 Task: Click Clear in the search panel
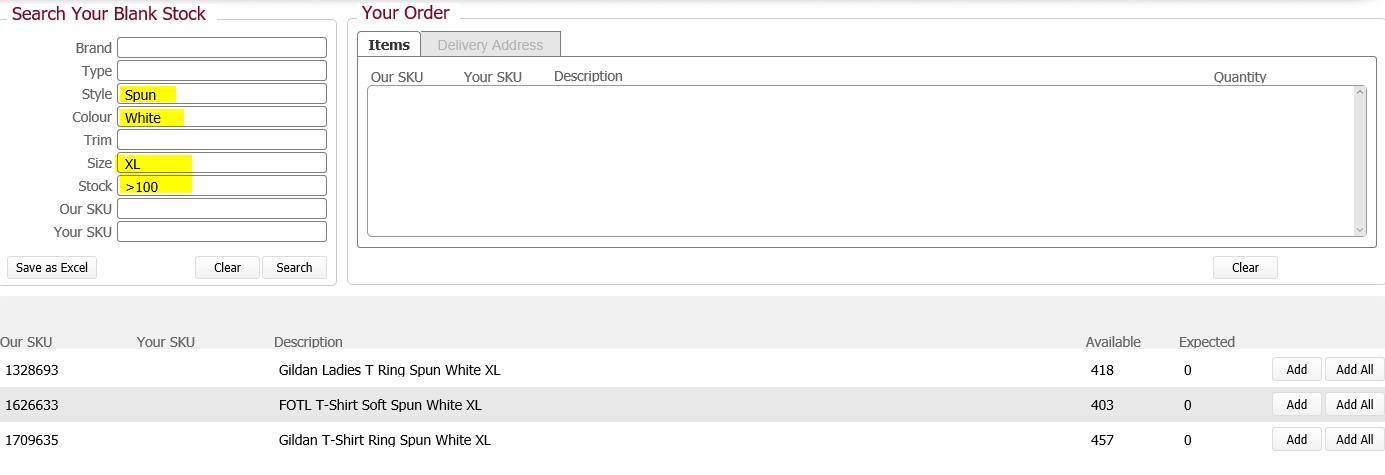click(227, 268)
